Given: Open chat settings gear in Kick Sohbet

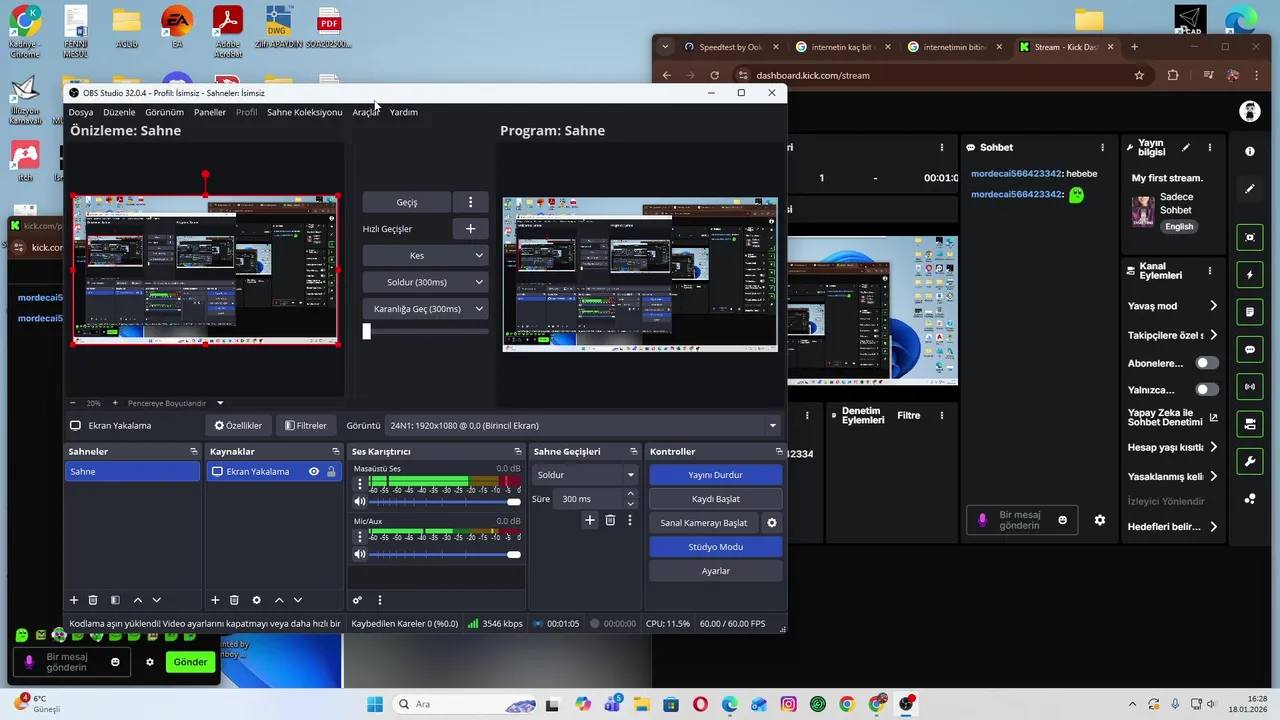Looking at the screenshot, I should click(1100, 520).
